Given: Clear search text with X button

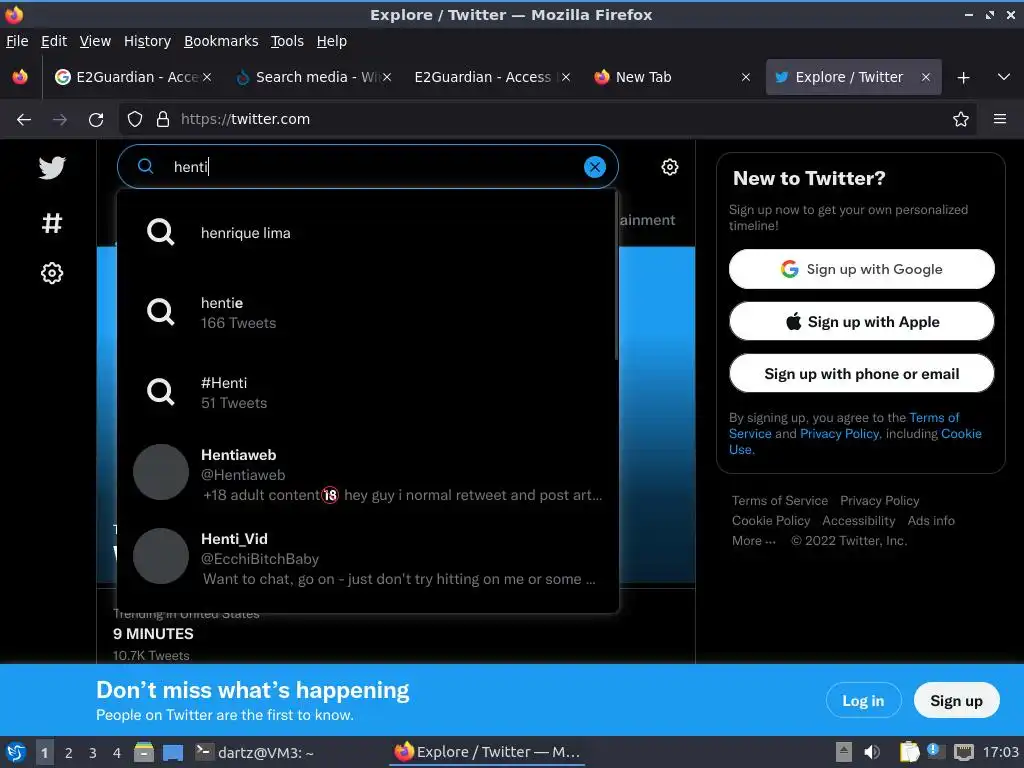Looking at the screenshot, I should (x=594, y=167).
